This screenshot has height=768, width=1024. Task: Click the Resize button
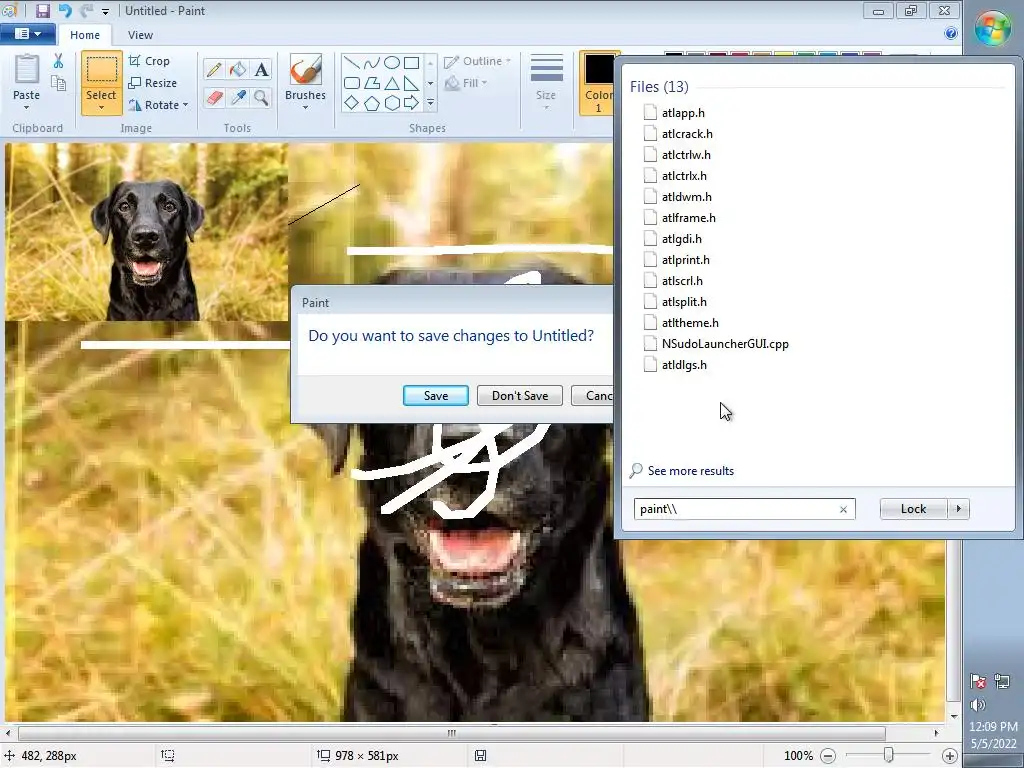pos(153,83)
